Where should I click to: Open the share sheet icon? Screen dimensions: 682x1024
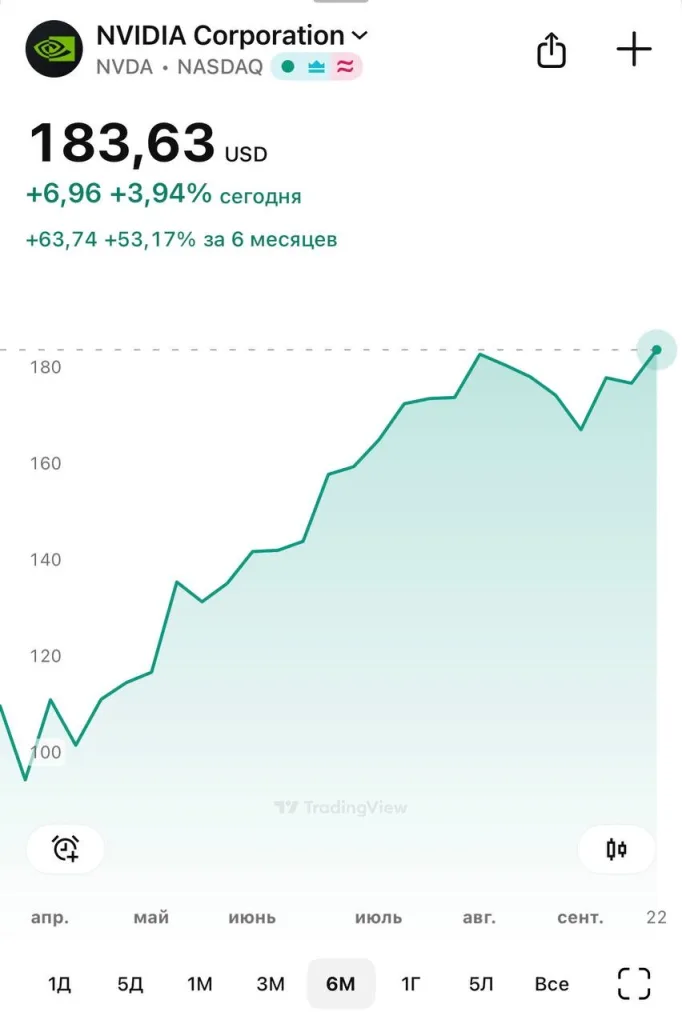(552, 49)
